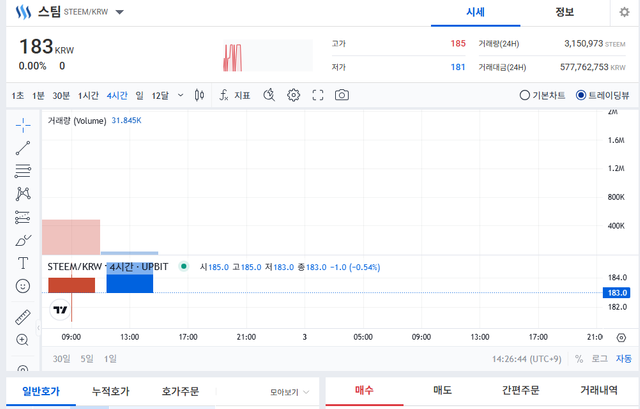
Task: Expand the STEEM/KRW market selector arrow
Action: (120, 12)
